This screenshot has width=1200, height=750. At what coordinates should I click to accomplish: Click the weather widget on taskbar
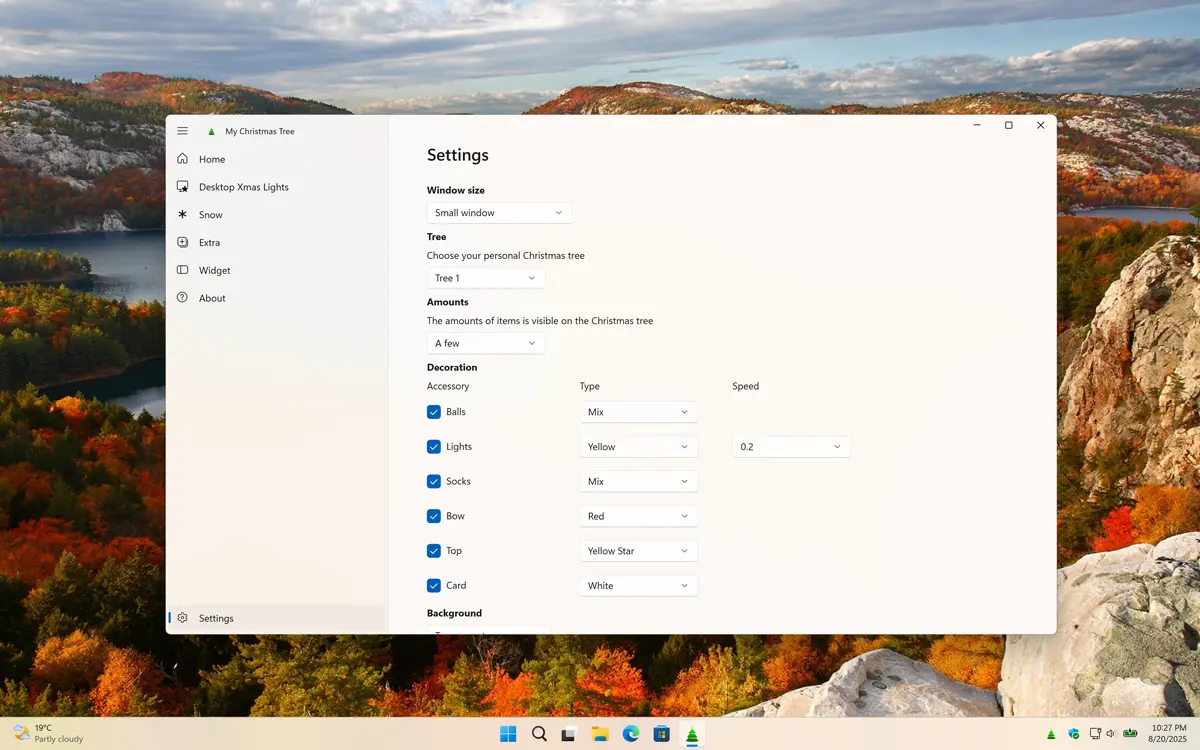click(47, 734)
